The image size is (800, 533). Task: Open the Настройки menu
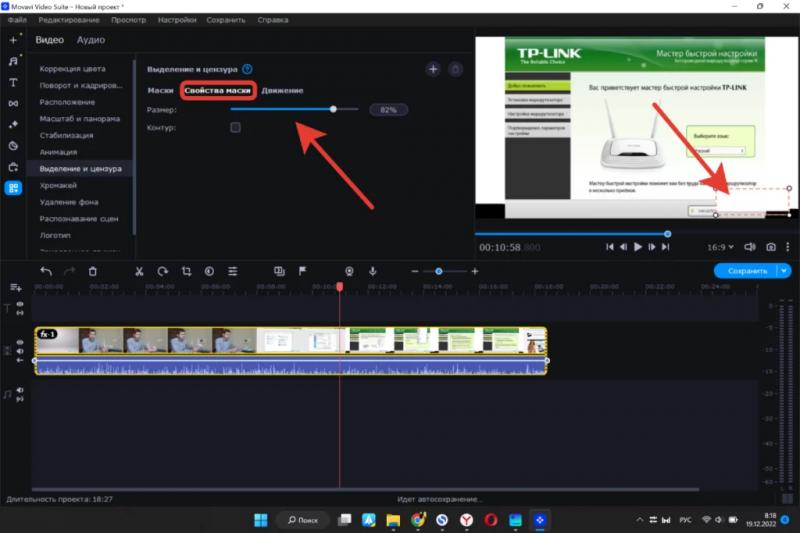(177, 20)
